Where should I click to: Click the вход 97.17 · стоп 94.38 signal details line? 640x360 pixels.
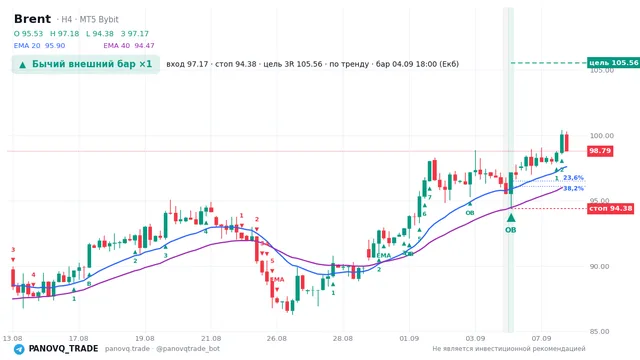click(313, 64)
